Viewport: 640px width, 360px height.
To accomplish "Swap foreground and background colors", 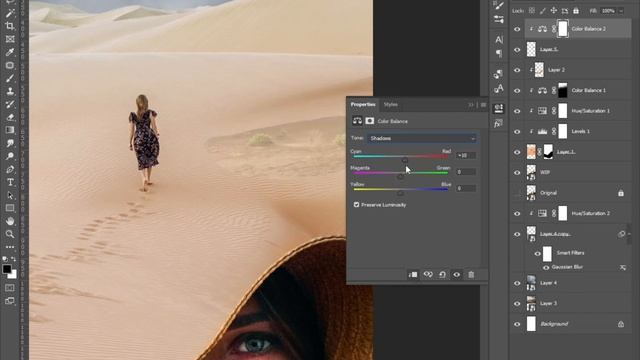I will [x=13, y=259].
